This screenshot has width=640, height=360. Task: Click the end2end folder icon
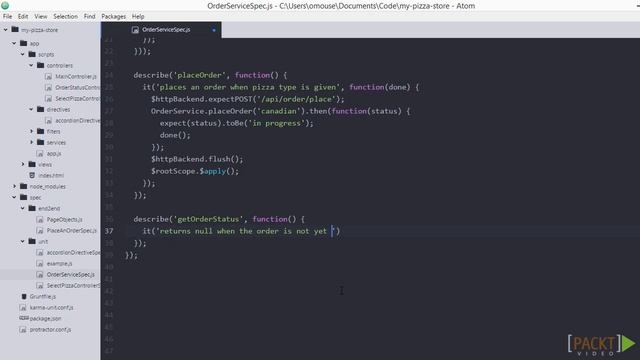click(32, 208)
